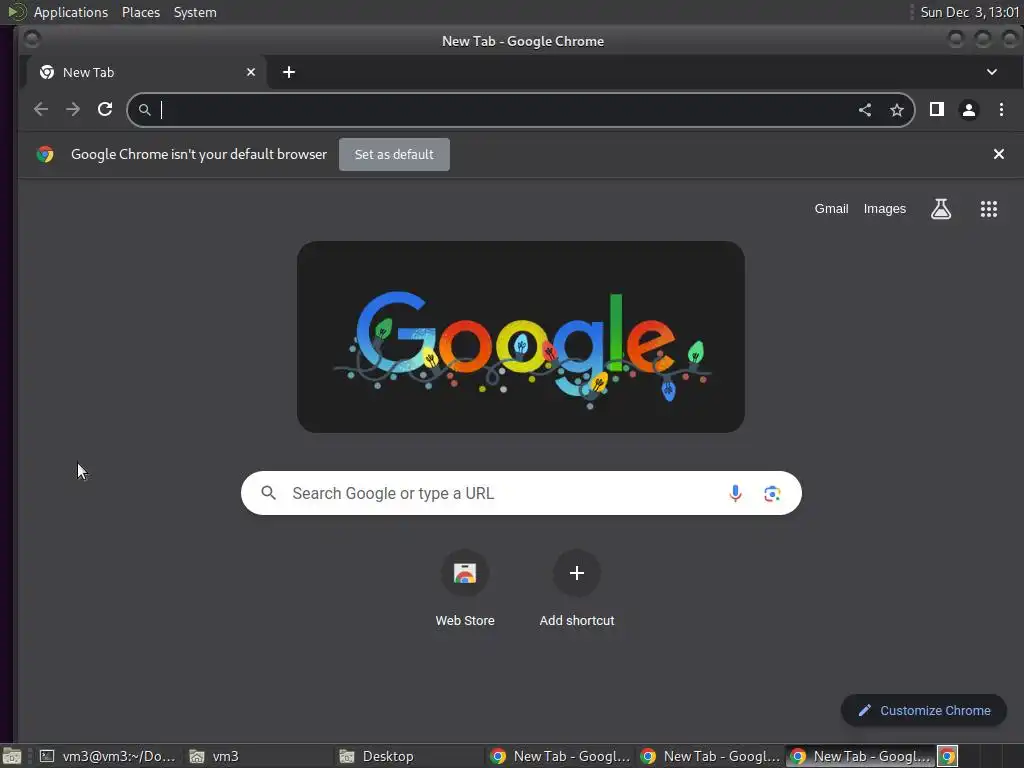Open Chrome's three-dot menu
Viewport: 1024px width, 768px height.
(1001, 109)
